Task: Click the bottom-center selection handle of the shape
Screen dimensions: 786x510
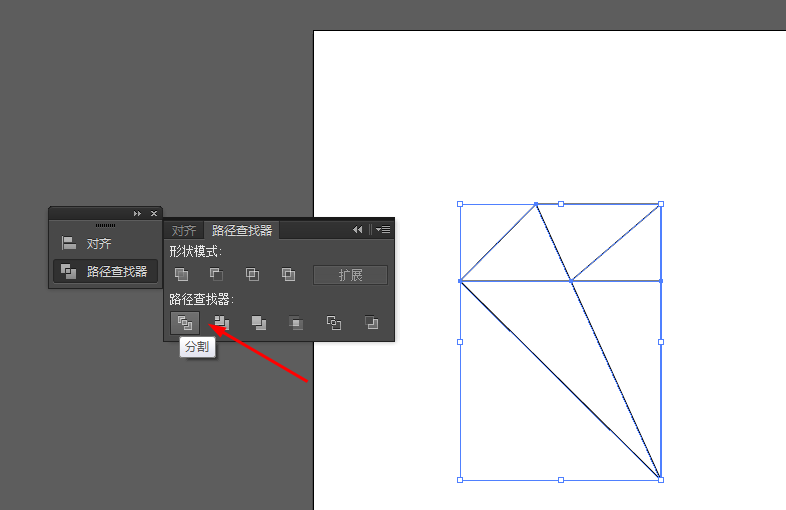Action: 561,480
